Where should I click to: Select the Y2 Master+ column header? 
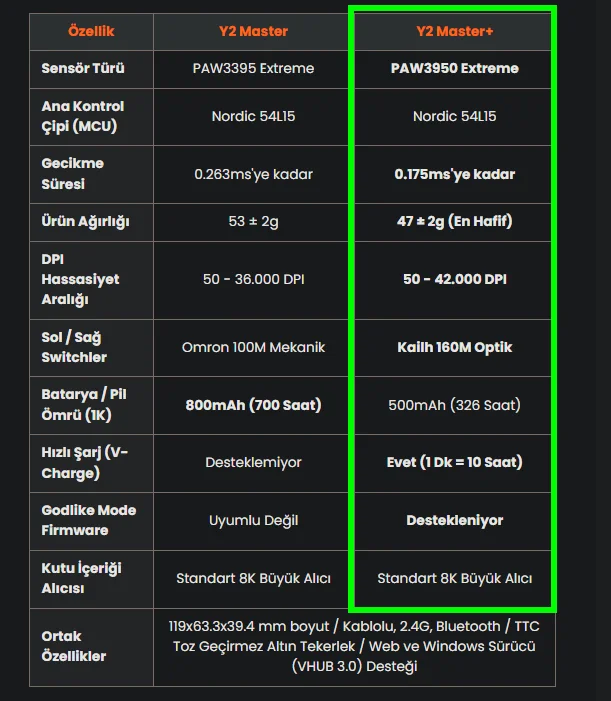click(x=455, y=31)
